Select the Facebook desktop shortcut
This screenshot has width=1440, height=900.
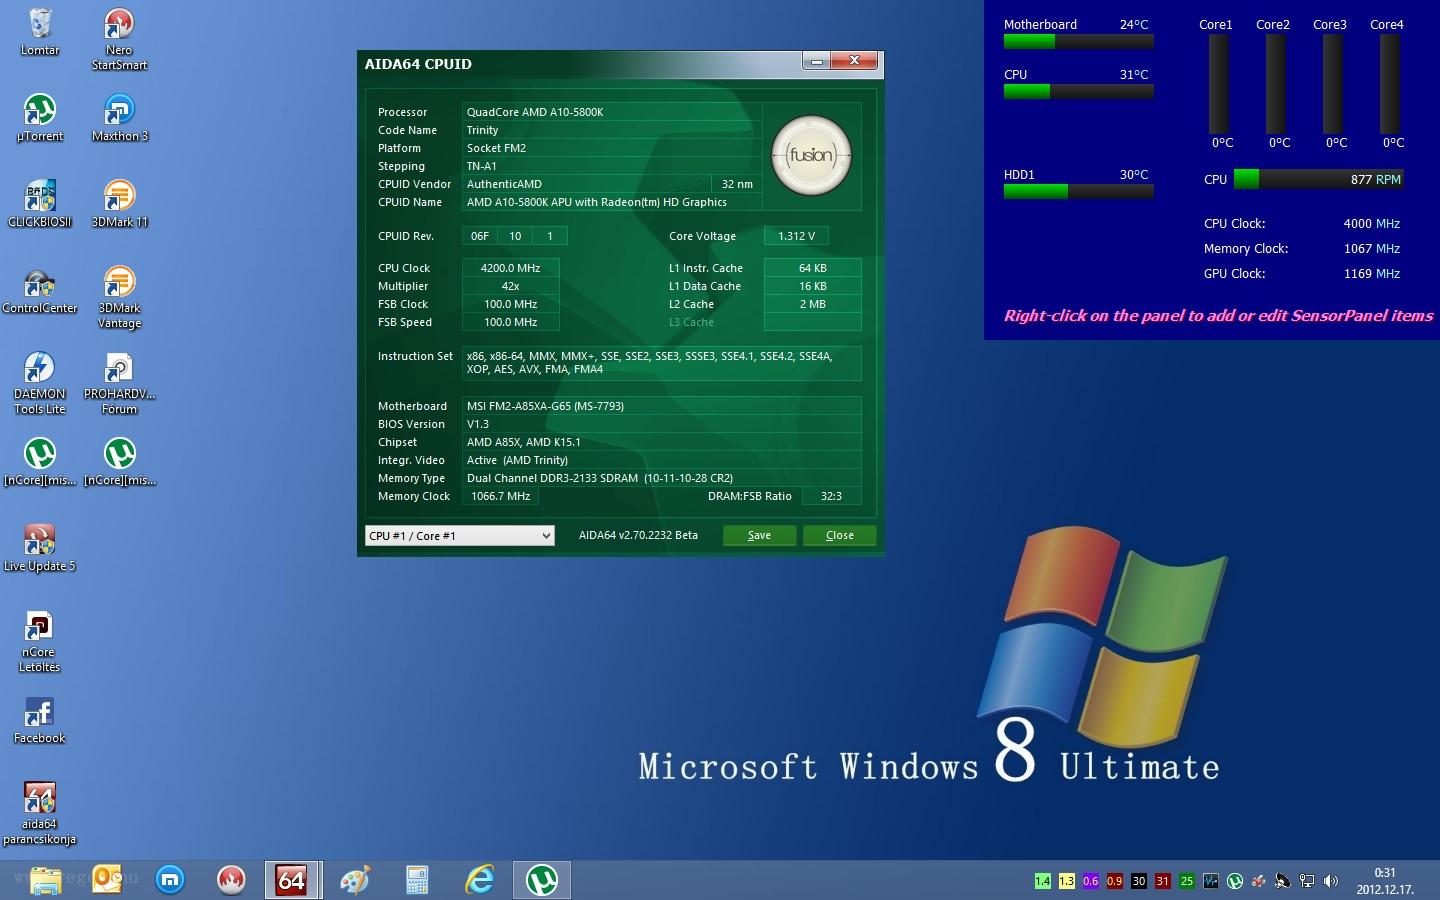pyautogui.click(x=40, y=720)
